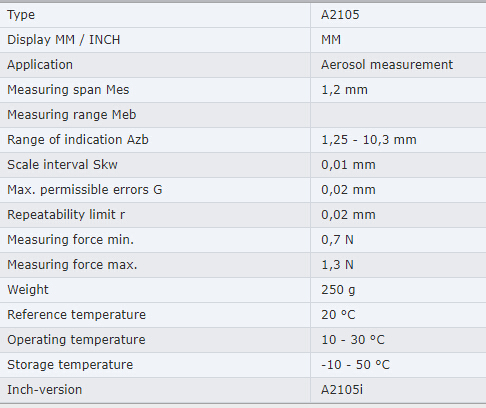Click the Display MM / INCH label
486x408 pixels.
64,40
